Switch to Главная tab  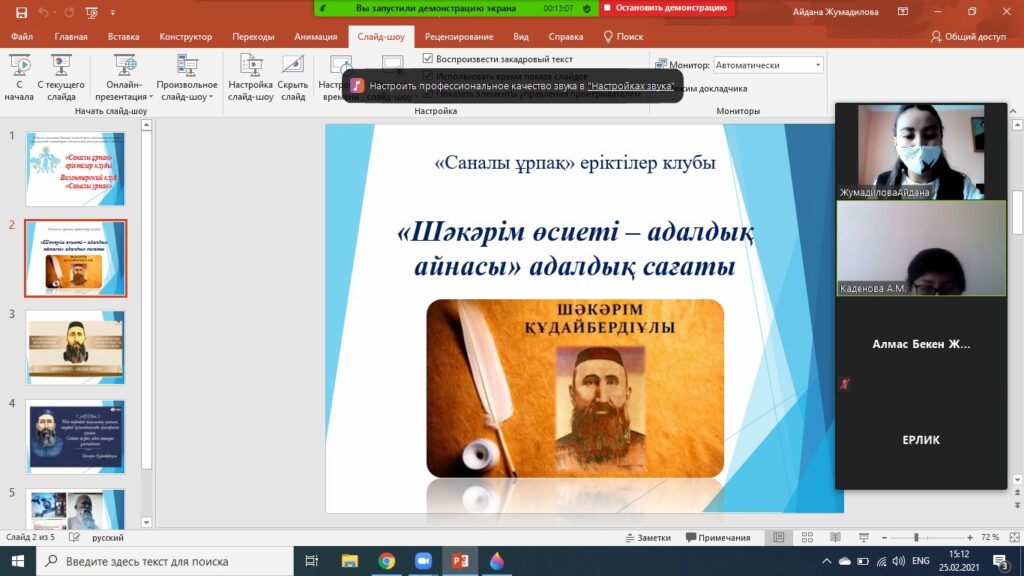pyautogui.click(x=71, y=37)
